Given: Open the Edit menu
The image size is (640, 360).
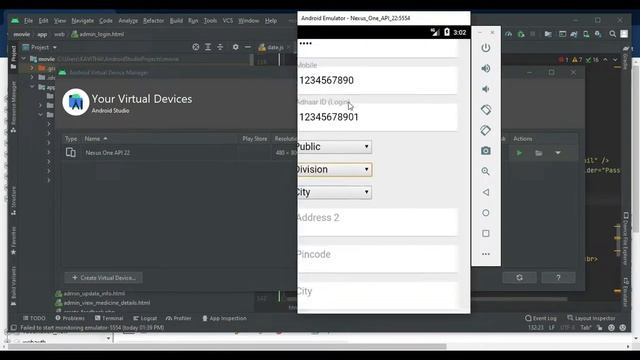Looking at the screenshot, I should coord(43,20).
